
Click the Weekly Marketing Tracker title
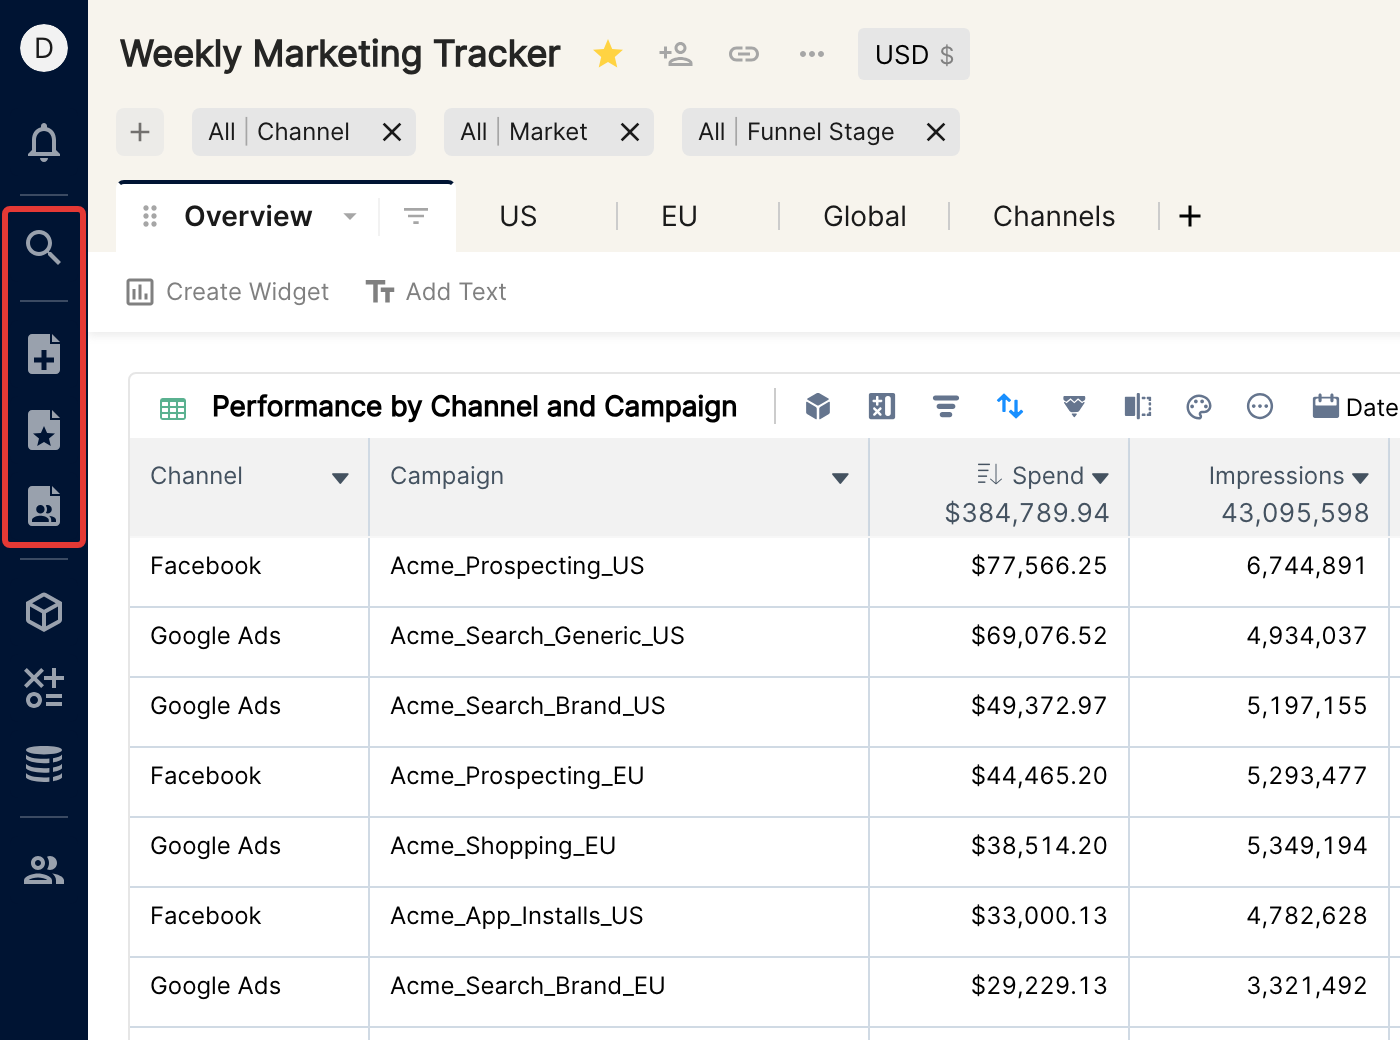340,54
